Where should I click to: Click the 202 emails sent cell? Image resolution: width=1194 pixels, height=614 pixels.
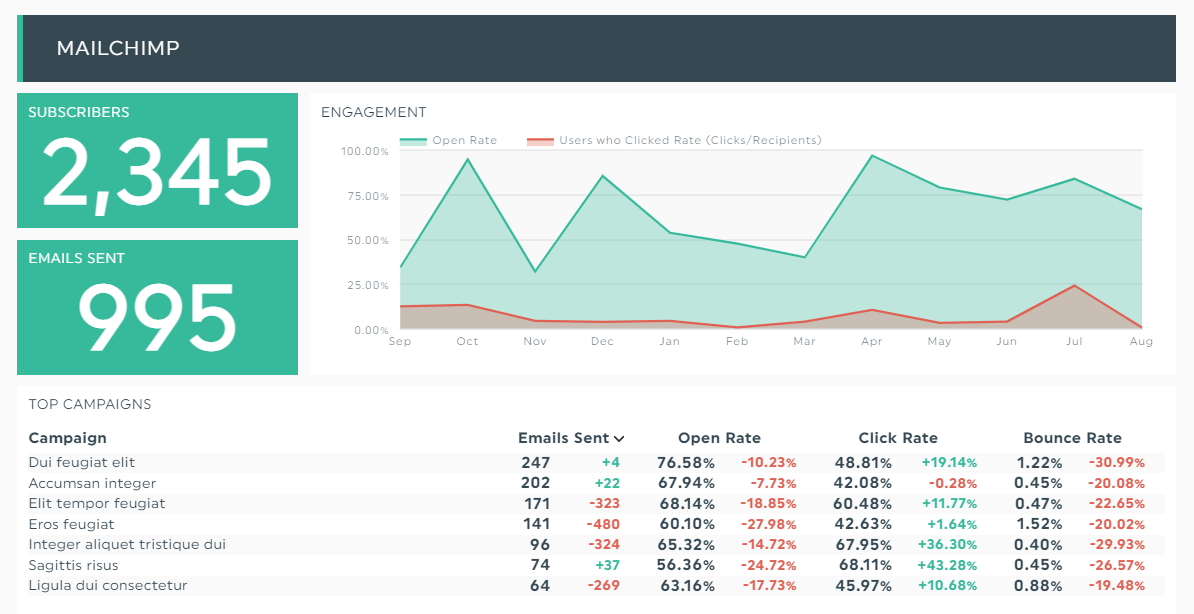(x=535, y=483)
